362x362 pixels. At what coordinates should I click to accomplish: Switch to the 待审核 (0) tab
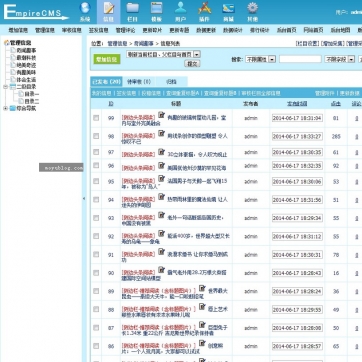tap(139, 82)
